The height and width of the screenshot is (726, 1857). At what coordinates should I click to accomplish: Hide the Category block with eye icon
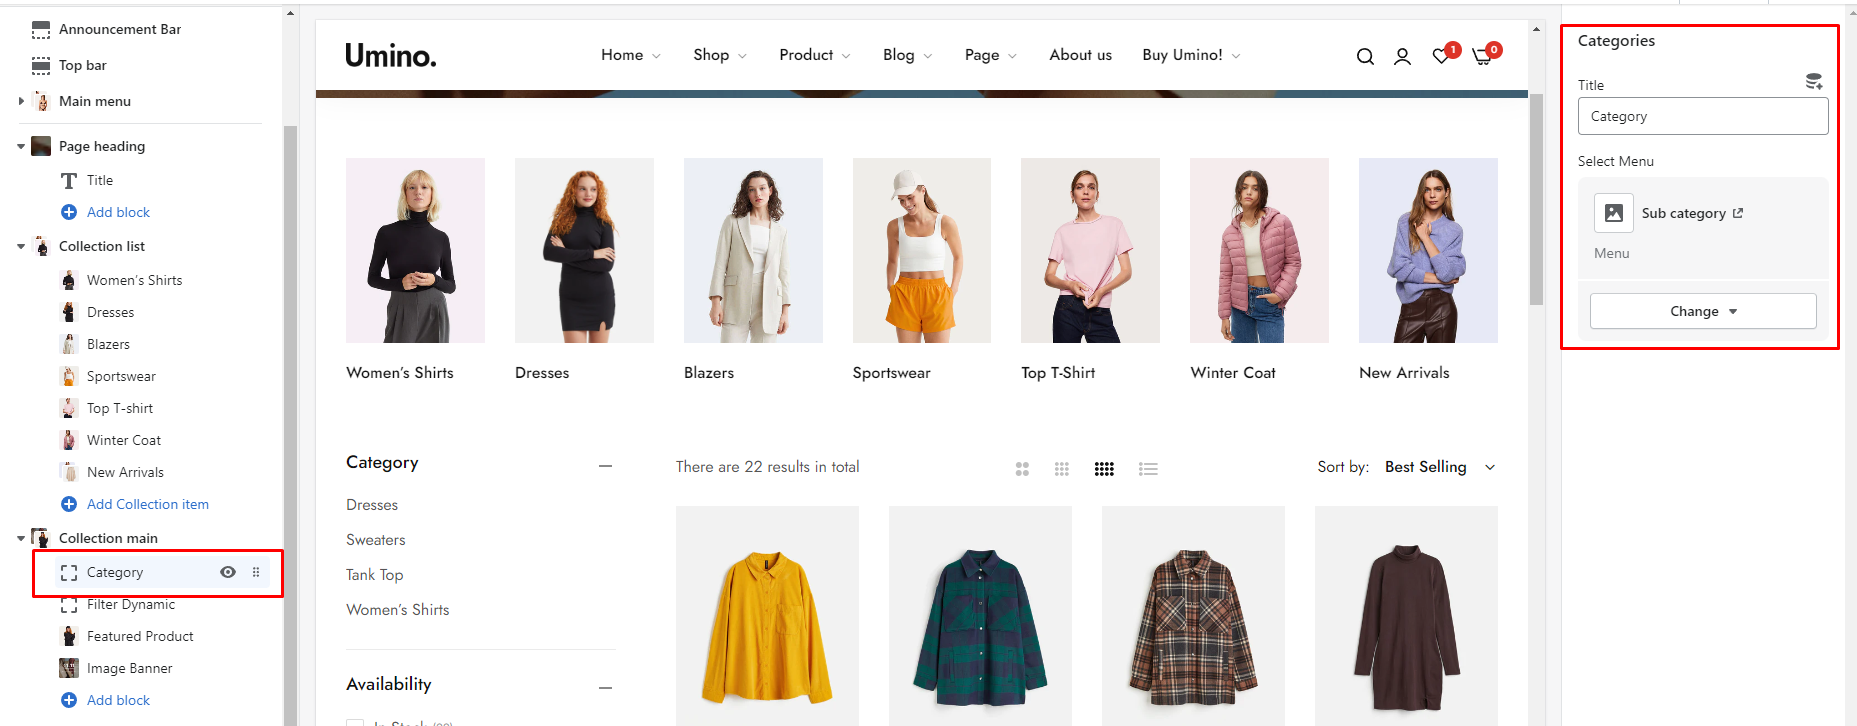228,573
